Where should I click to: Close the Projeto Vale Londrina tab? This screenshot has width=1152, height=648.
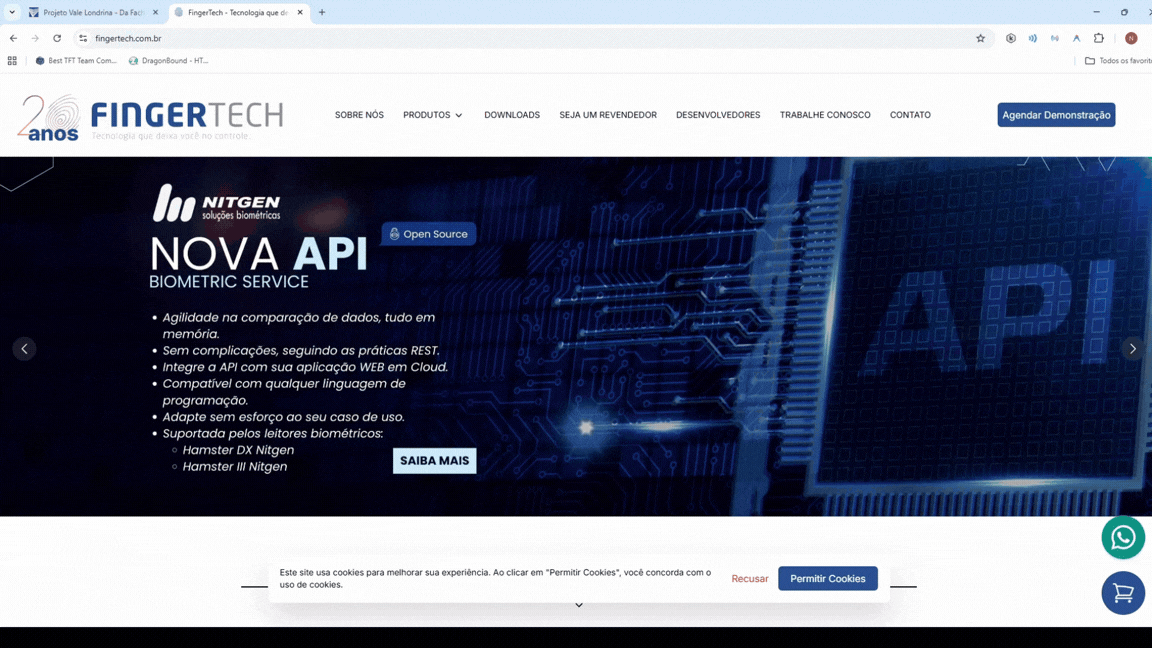click(x=155, y=12)
